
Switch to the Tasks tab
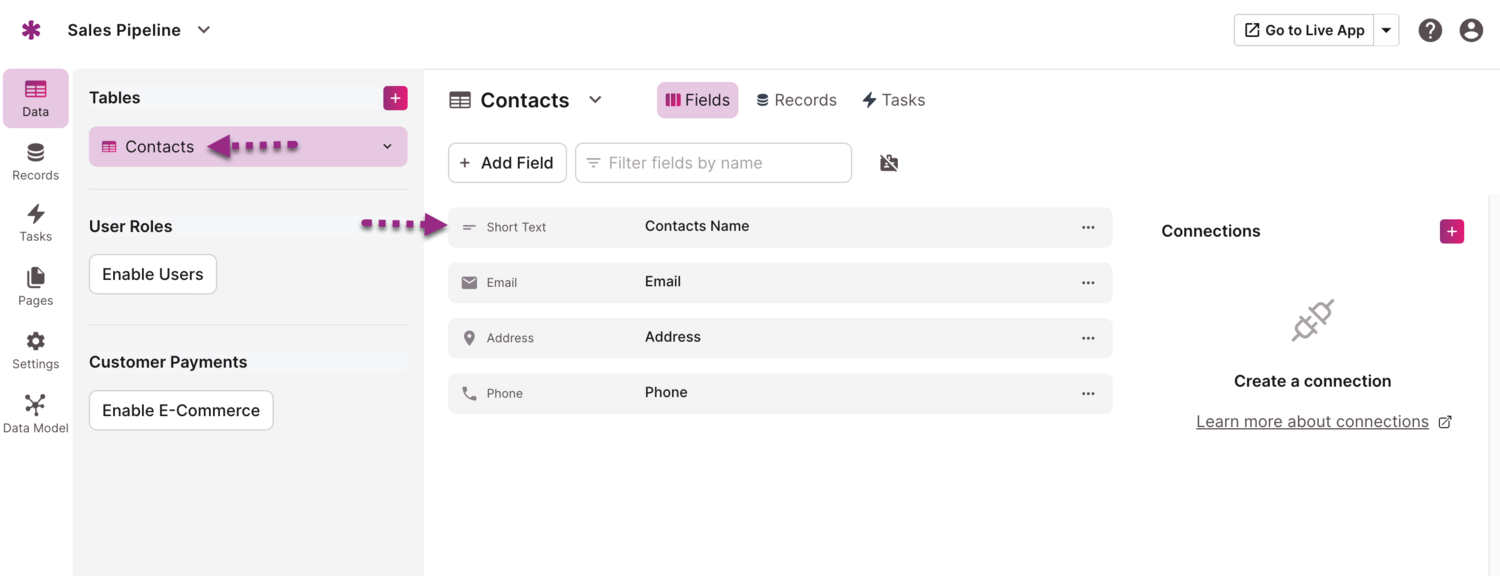(x=893, y=100)
